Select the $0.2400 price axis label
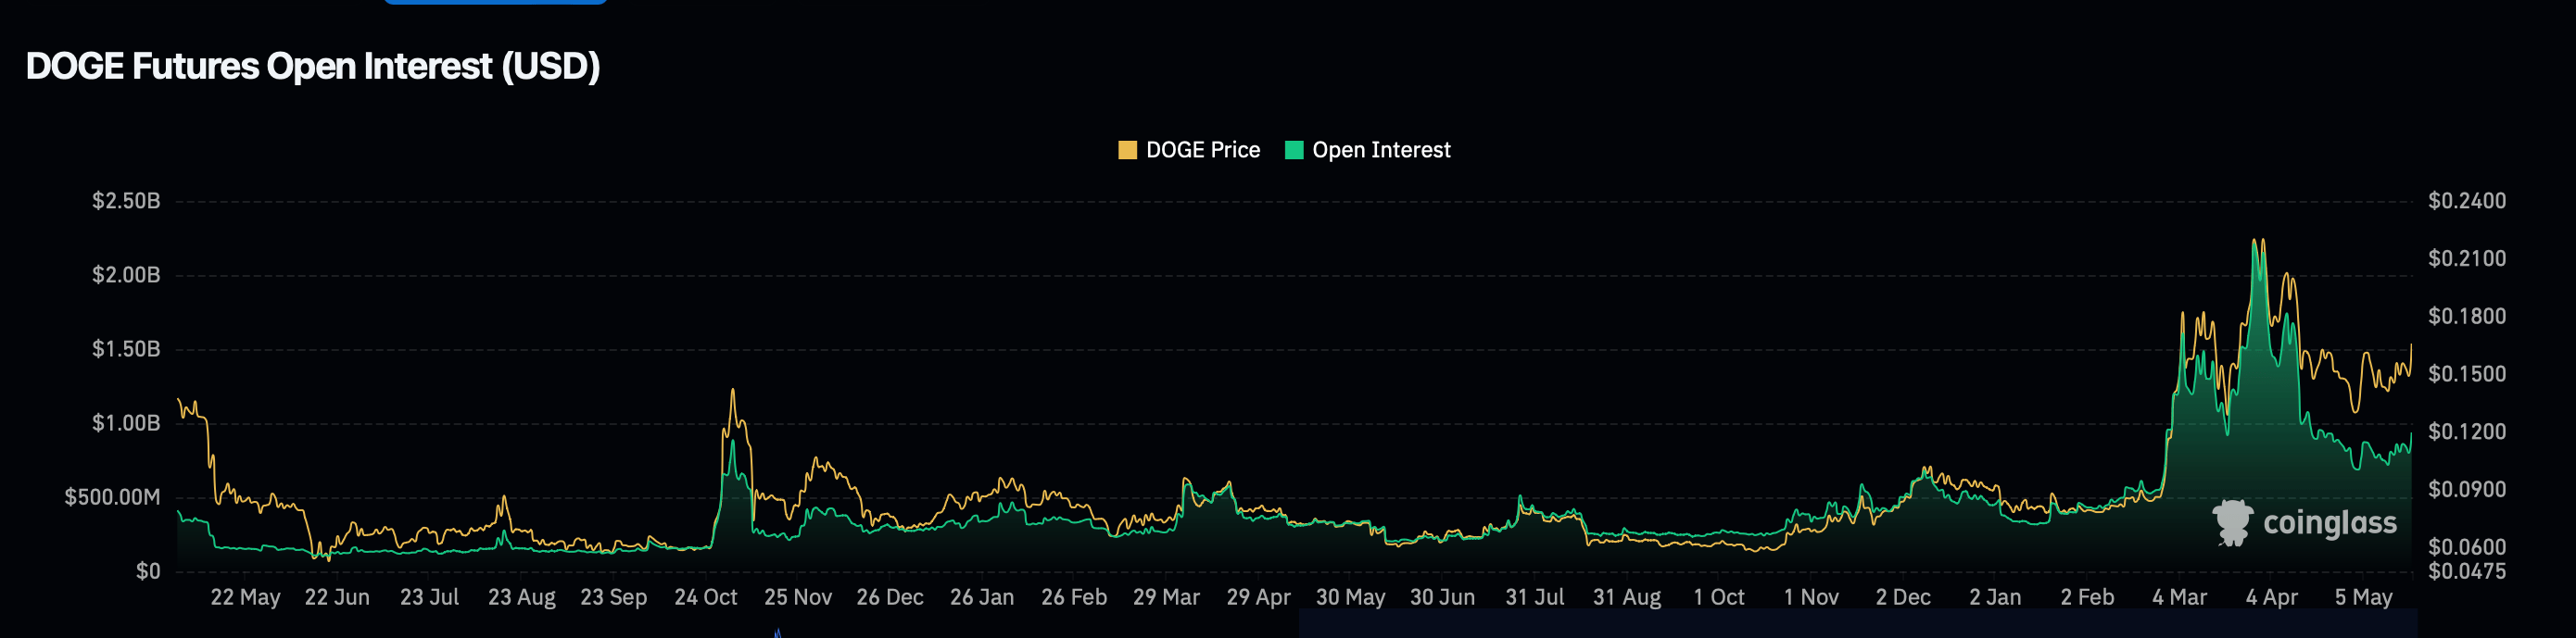Viewport: 2576px width, 638px height. pyautogui.click(x=2467, y=201)
